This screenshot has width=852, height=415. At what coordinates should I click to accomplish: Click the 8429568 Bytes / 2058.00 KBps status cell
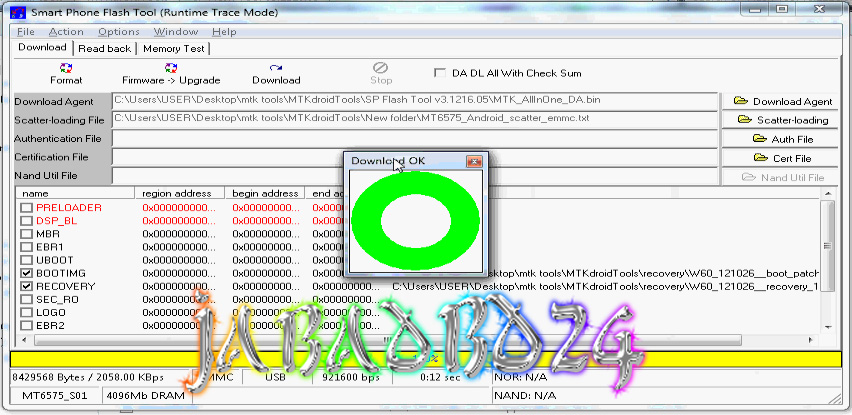click(x=101, y=377)
